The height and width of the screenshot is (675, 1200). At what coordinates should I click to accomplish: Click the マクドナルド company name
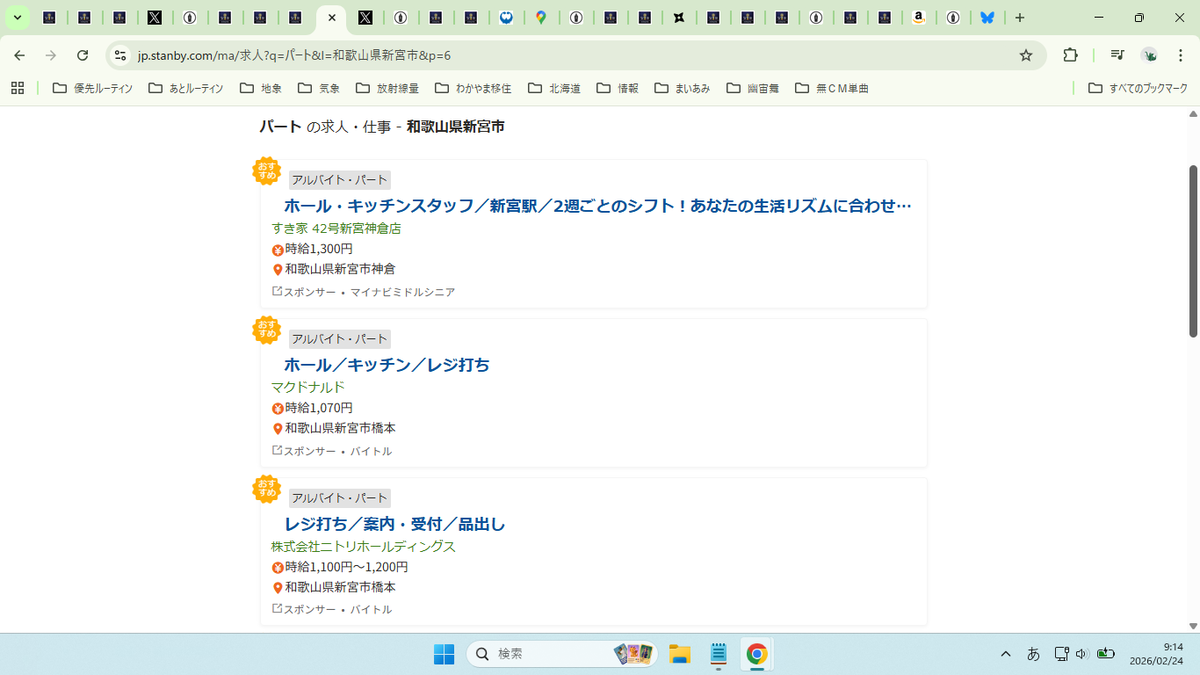tap(308, 387)
